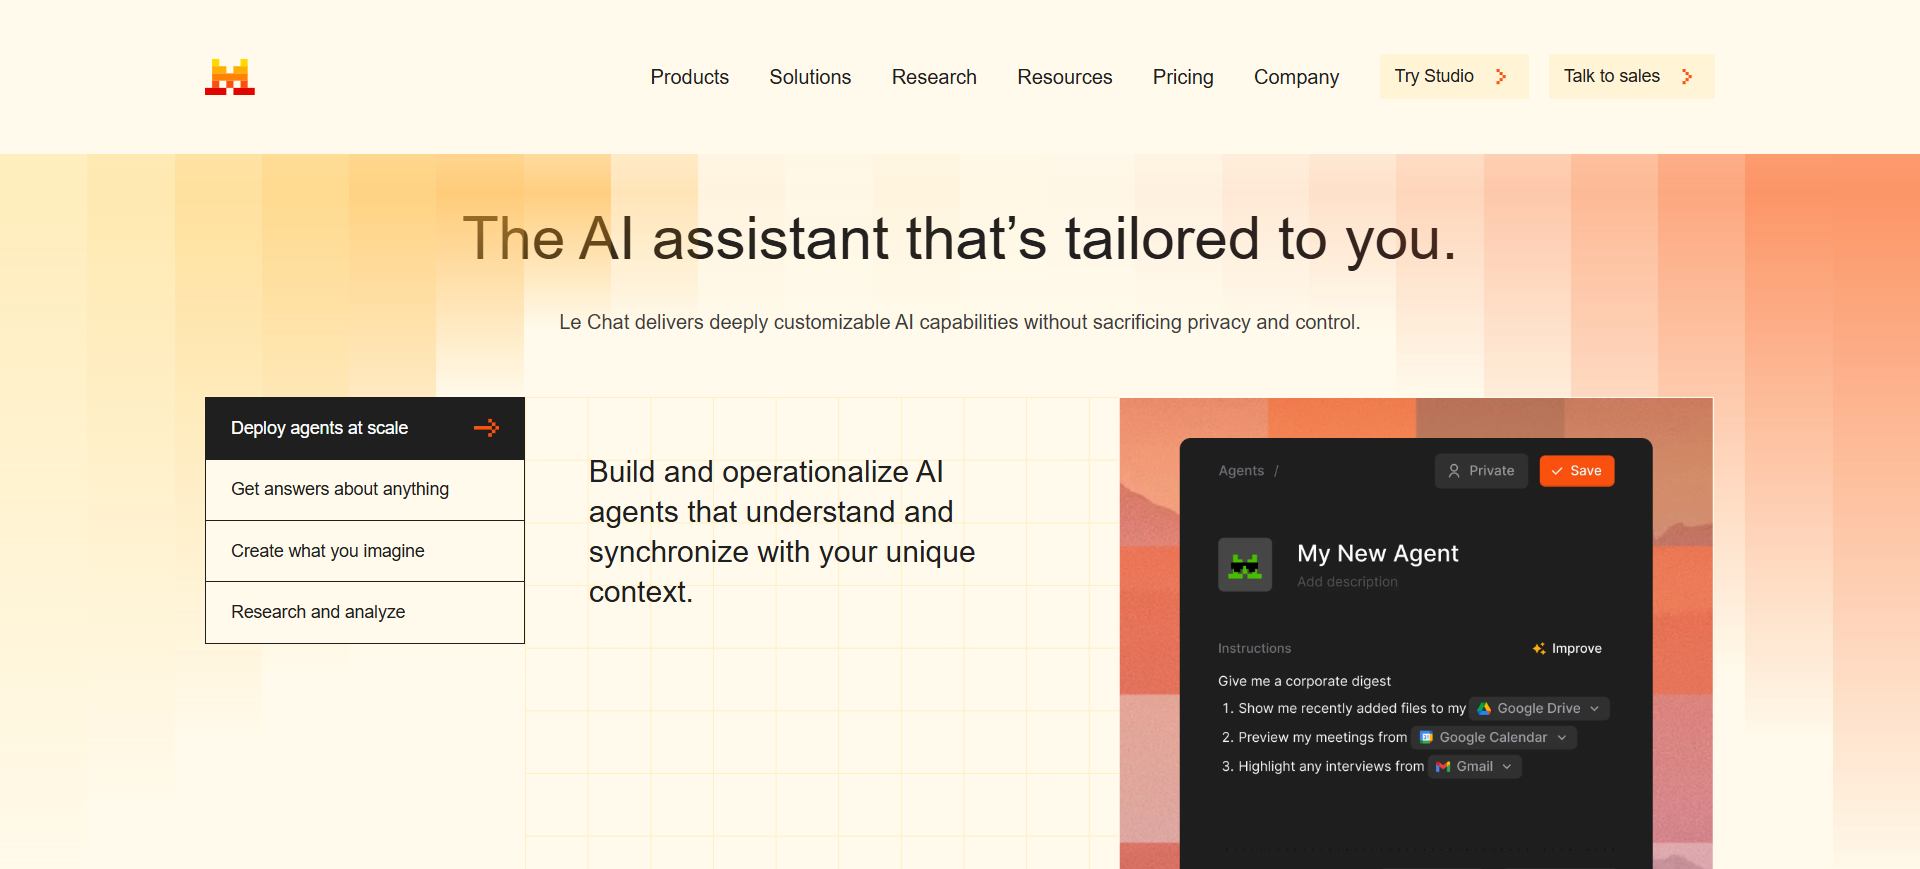Click the arrow icon beside Try Studio
1920x869 pixels.
1501,77
